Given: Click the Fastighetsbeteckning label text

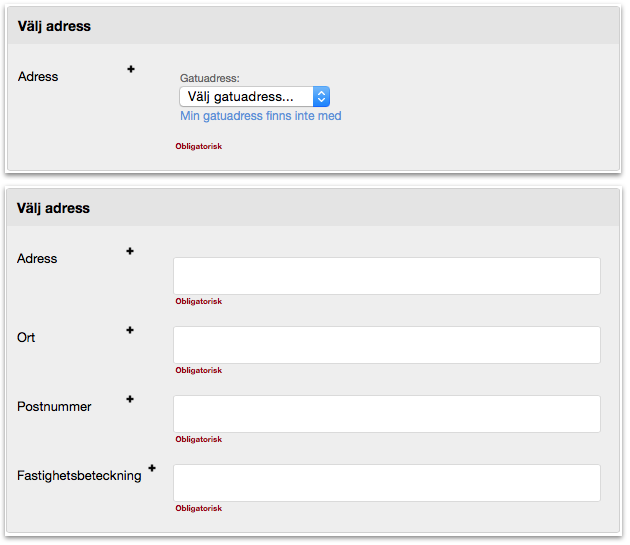Looking at the screenshot, I should point(79,476).
